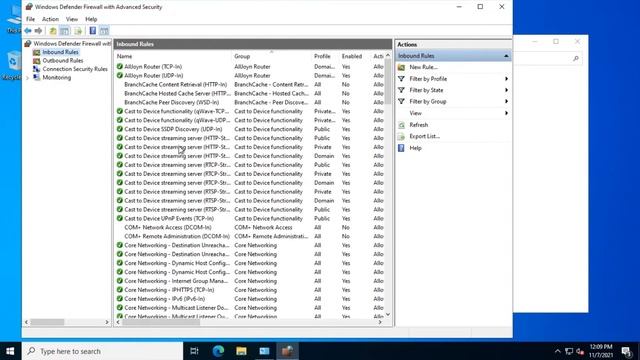The height and width of the screenshot is (360, 640).
Task: Click the Refresh icon in Actions pane
Action: coord(401,125)
